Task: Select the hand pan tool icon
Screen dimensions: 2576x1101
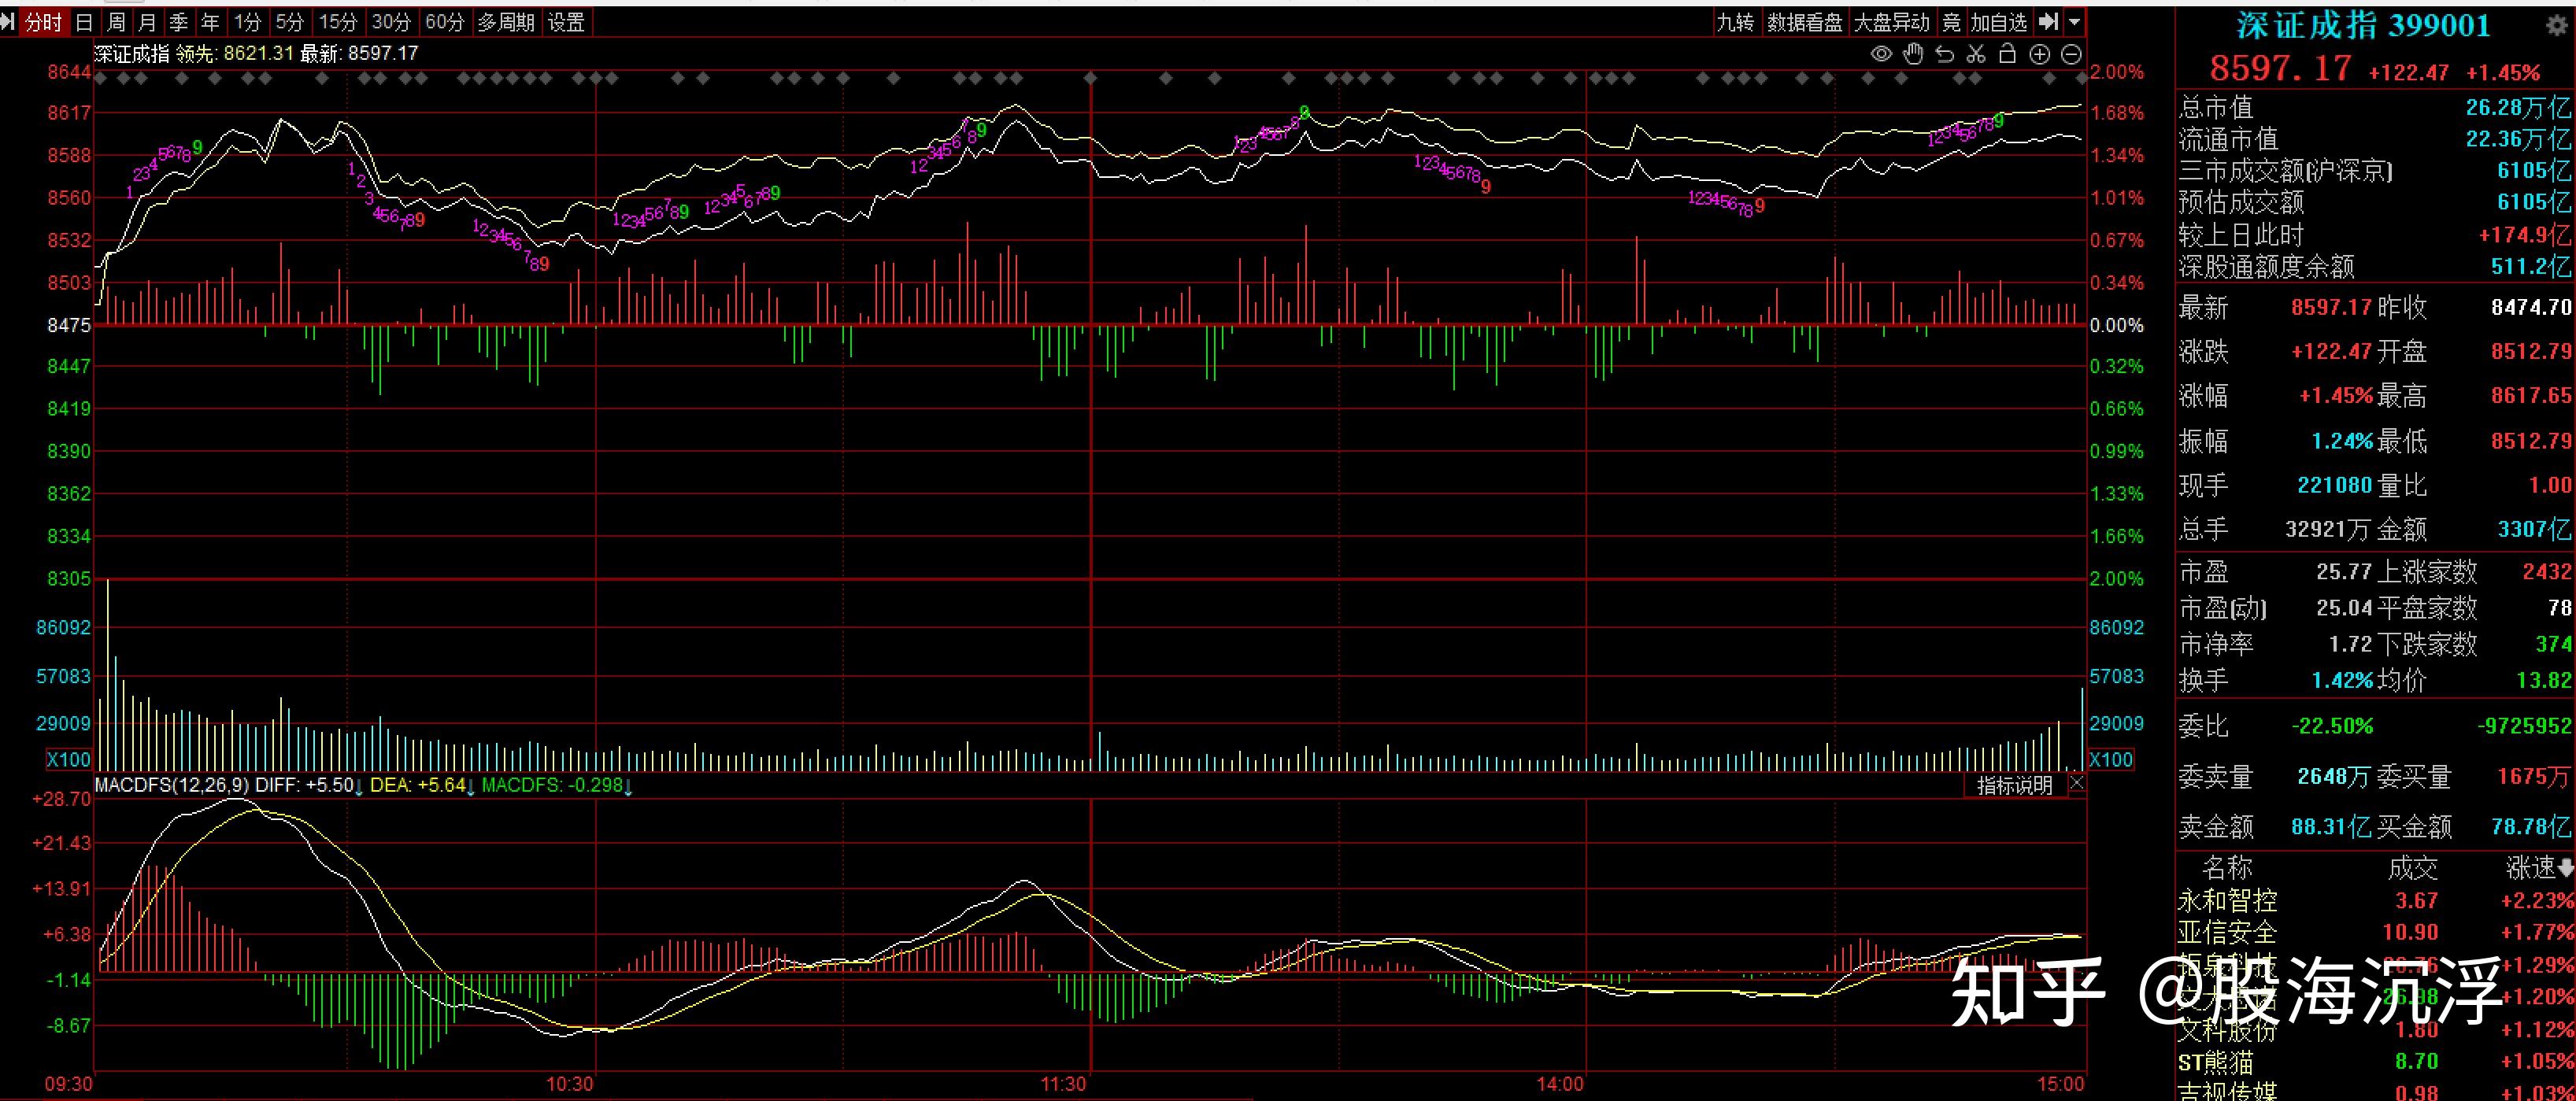Action: pyautogui.click(x=1913, y=54)
